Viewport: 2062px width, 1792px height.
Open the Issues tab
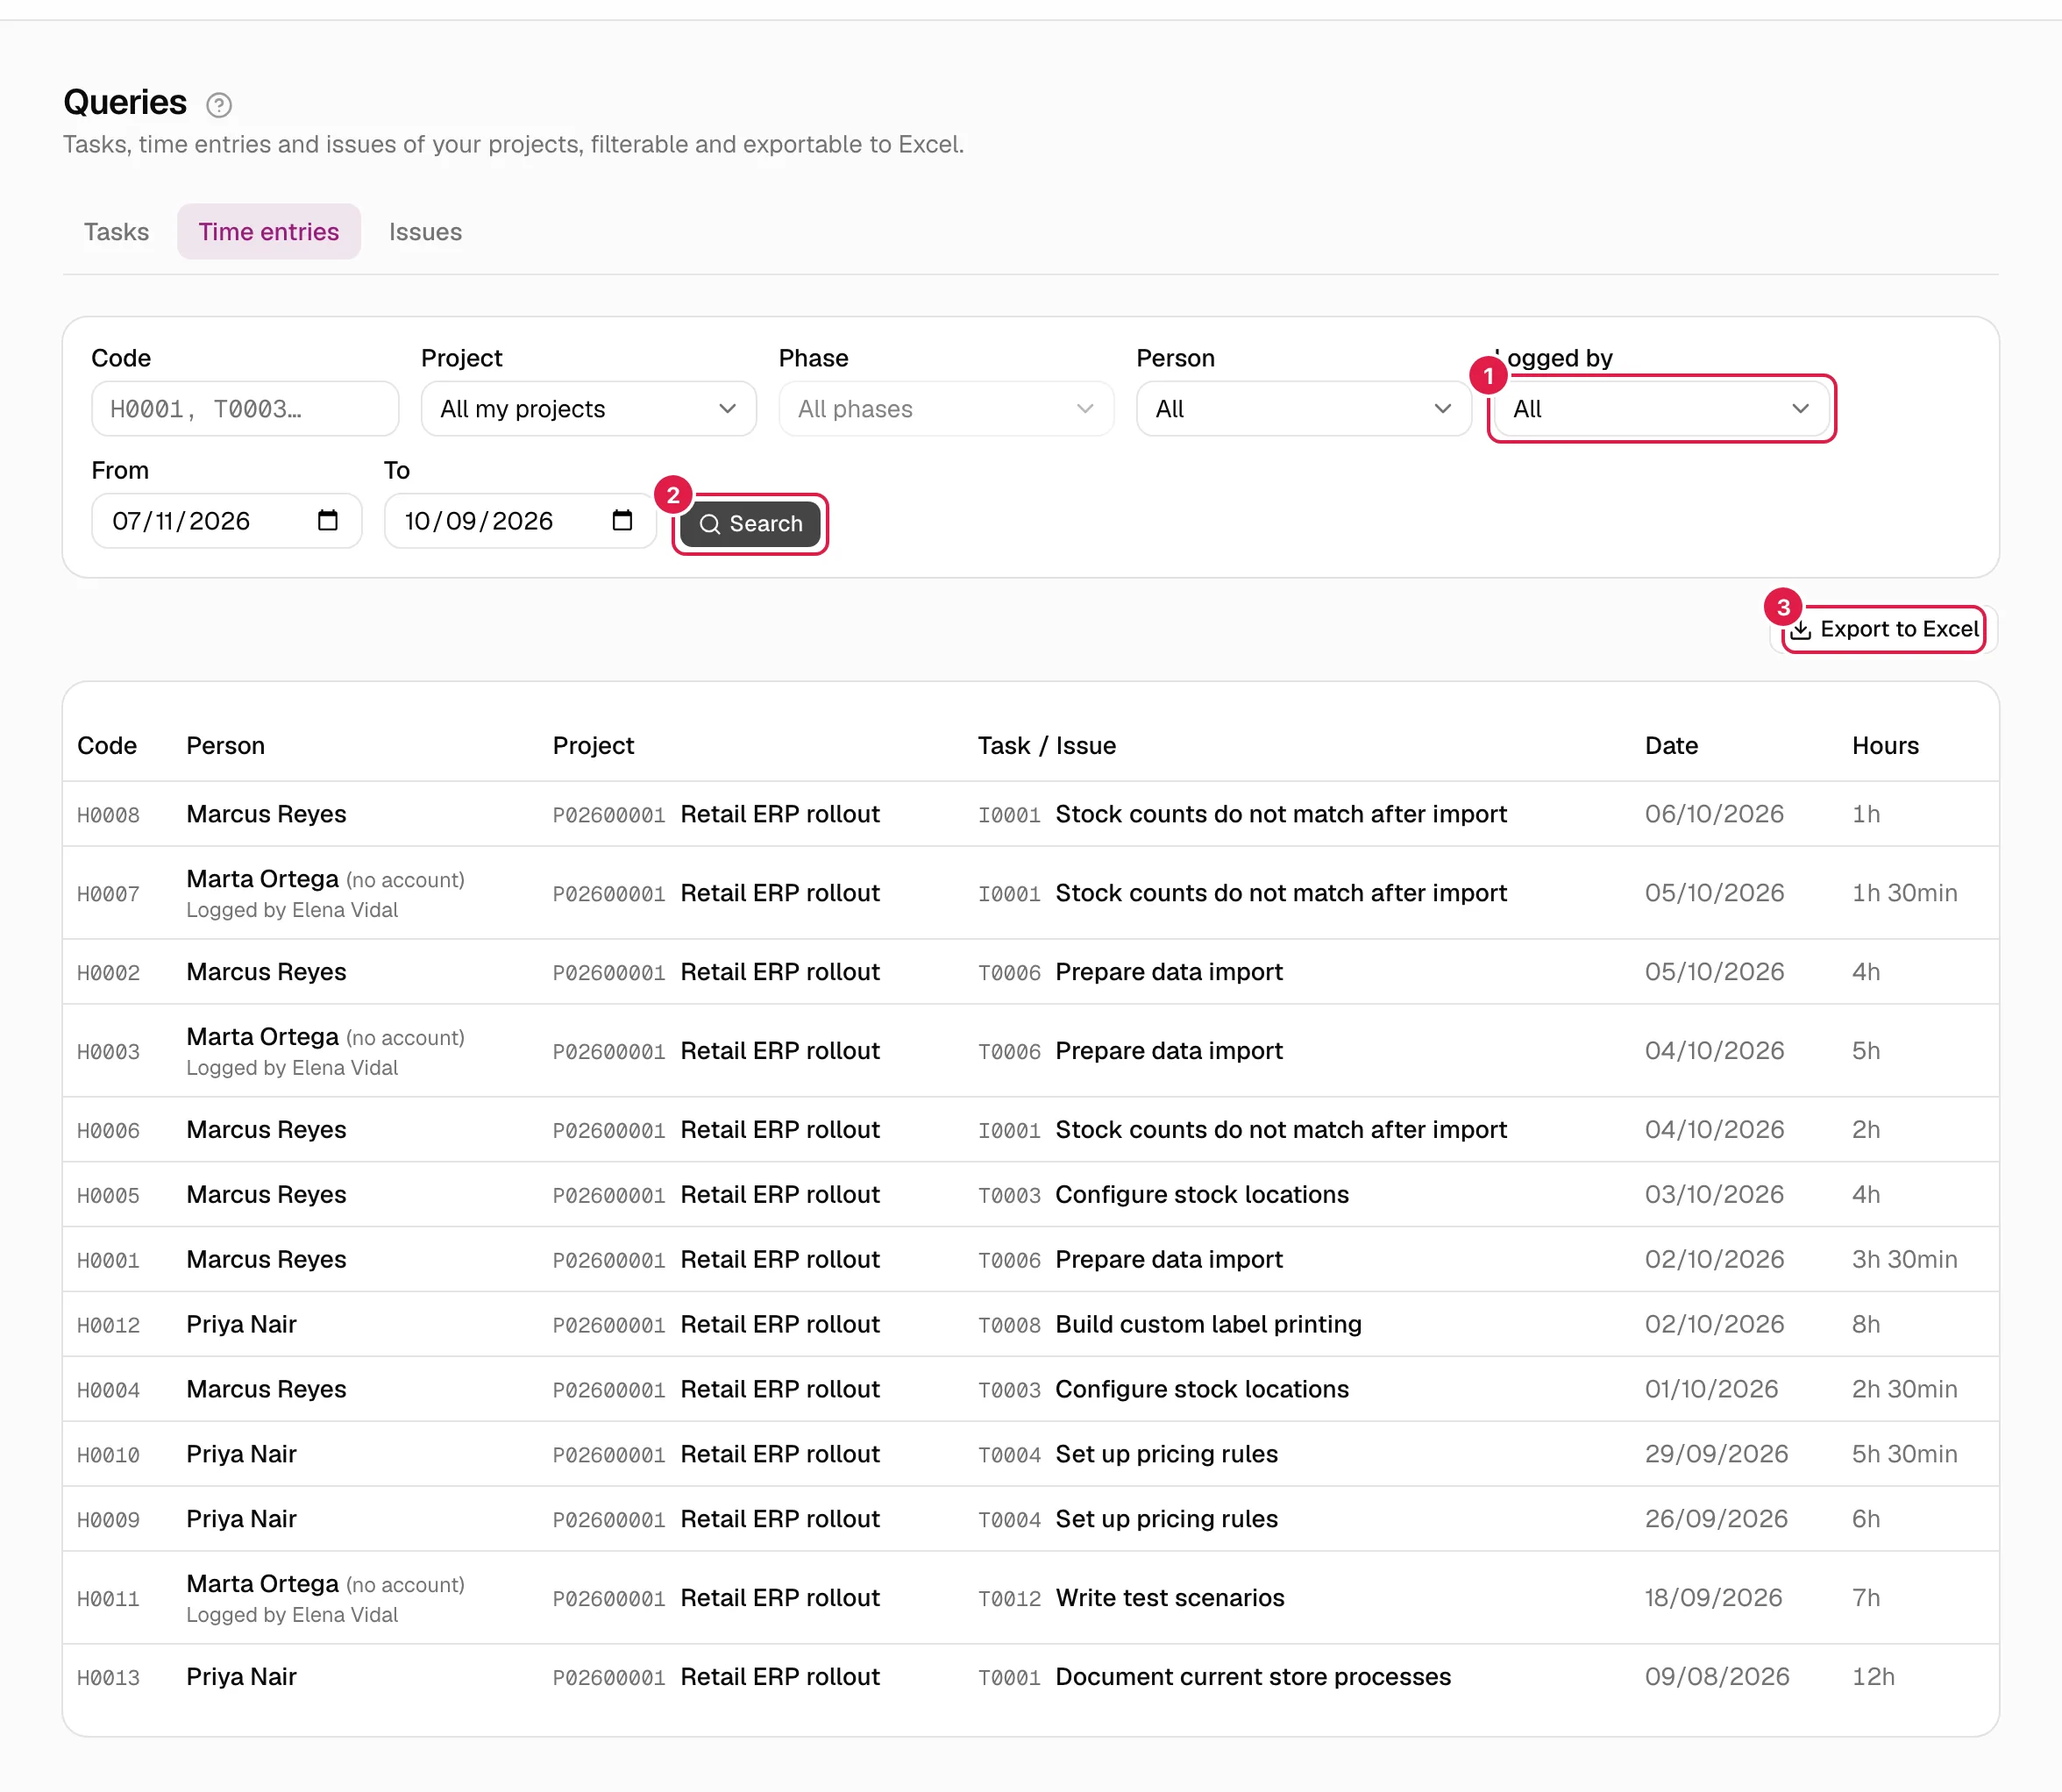click(x=425, y=232)
